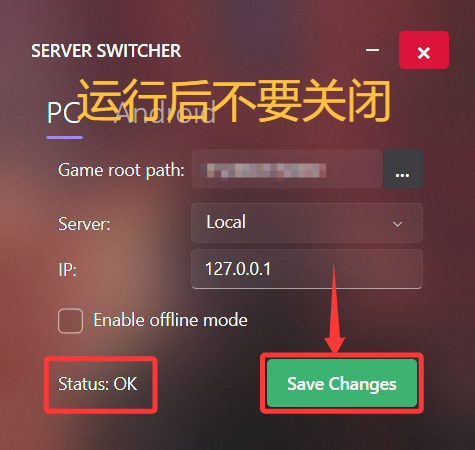The height and width of the screenshot is (450, 475).
Task: Tick the Enable offline mode checkbox
Action: pyautogui.click(x=70, y=321)
